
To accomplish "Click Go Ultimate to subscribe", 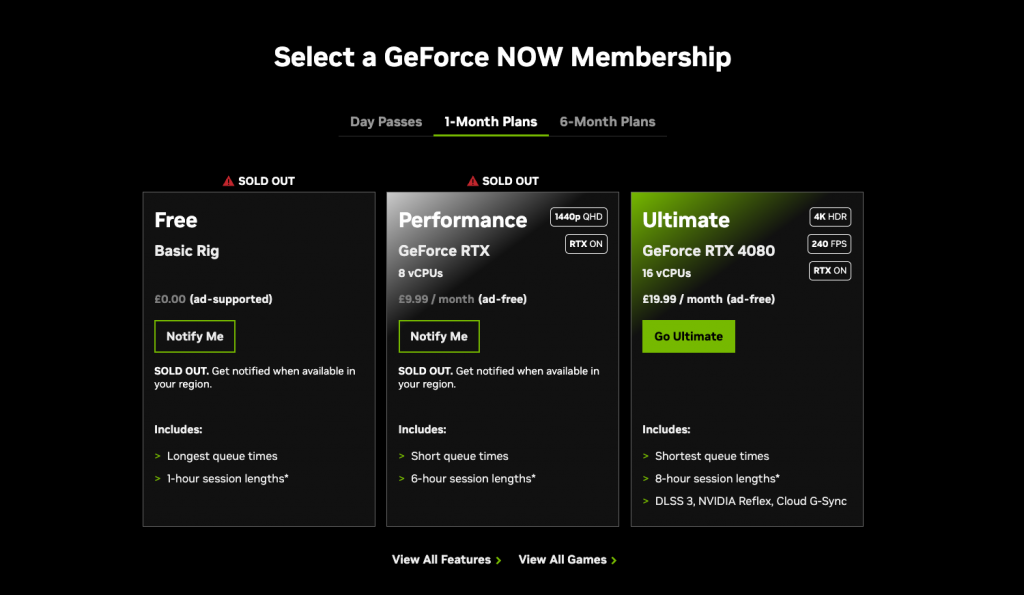I will (688, 336).
